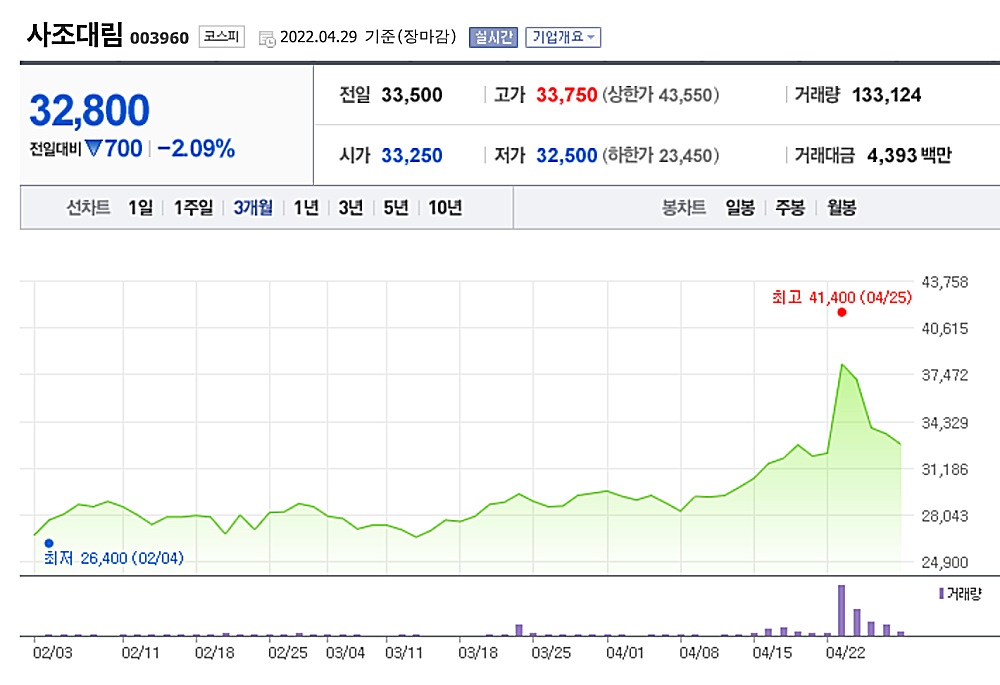Click the purple 거래량 legend swatch
1000x685 pixels.
coord(941,594)
